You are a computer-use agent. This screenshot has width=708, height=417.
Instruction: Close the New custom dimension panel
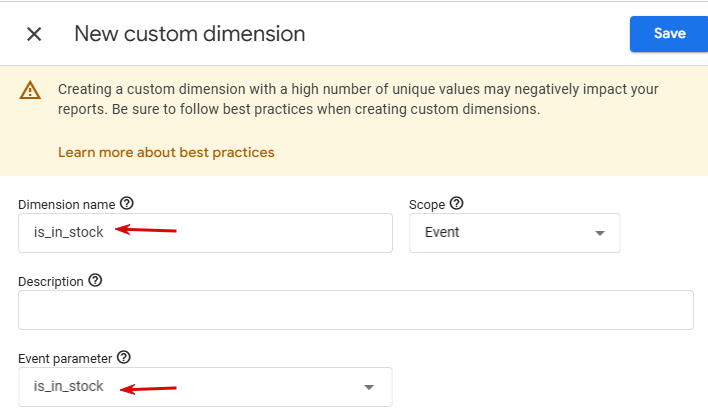34,34
